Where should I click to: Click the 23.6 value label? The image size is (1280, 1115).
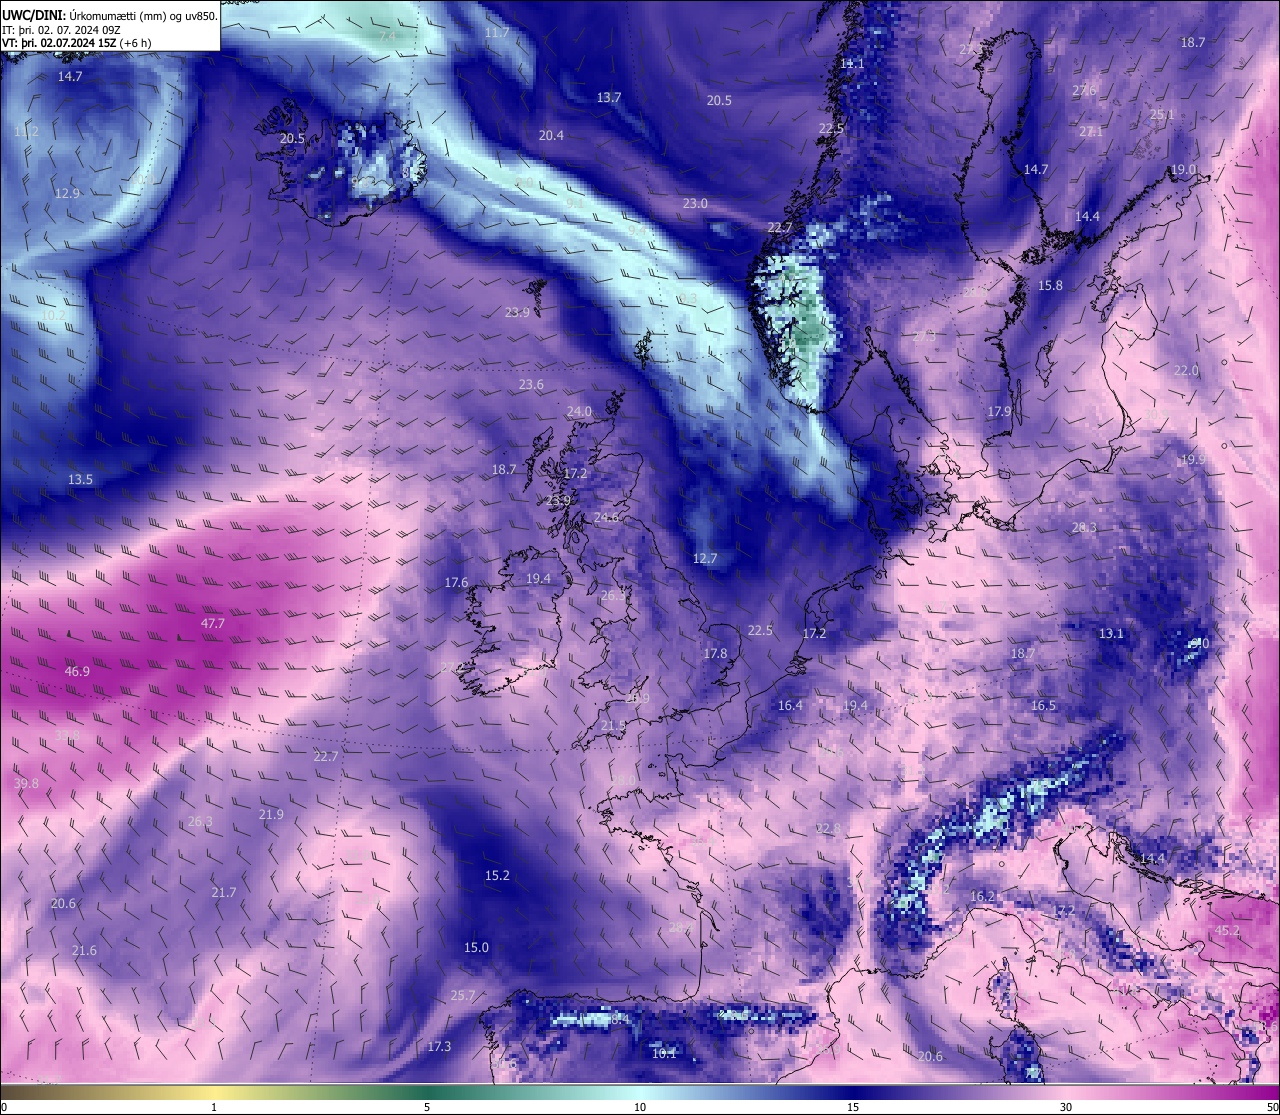(x=531, y=384)
